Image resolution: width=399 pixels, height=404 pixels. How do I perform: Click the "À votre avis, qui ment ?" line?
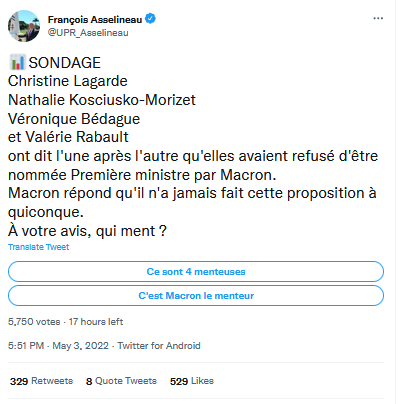(x=87, y=231)
